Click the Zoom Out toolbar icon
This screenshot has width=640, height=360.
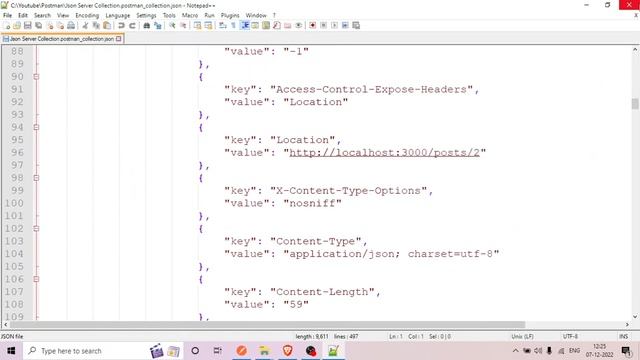tap(183, 25)
